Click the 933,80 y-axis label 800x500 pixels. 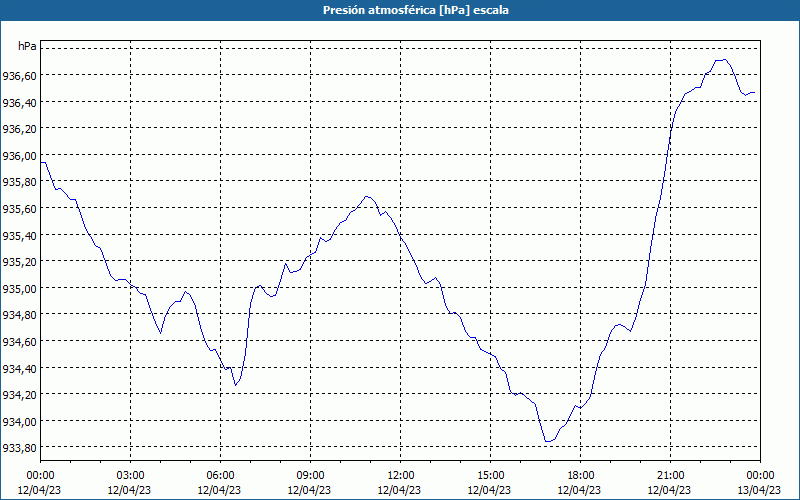tap(19, 448)
